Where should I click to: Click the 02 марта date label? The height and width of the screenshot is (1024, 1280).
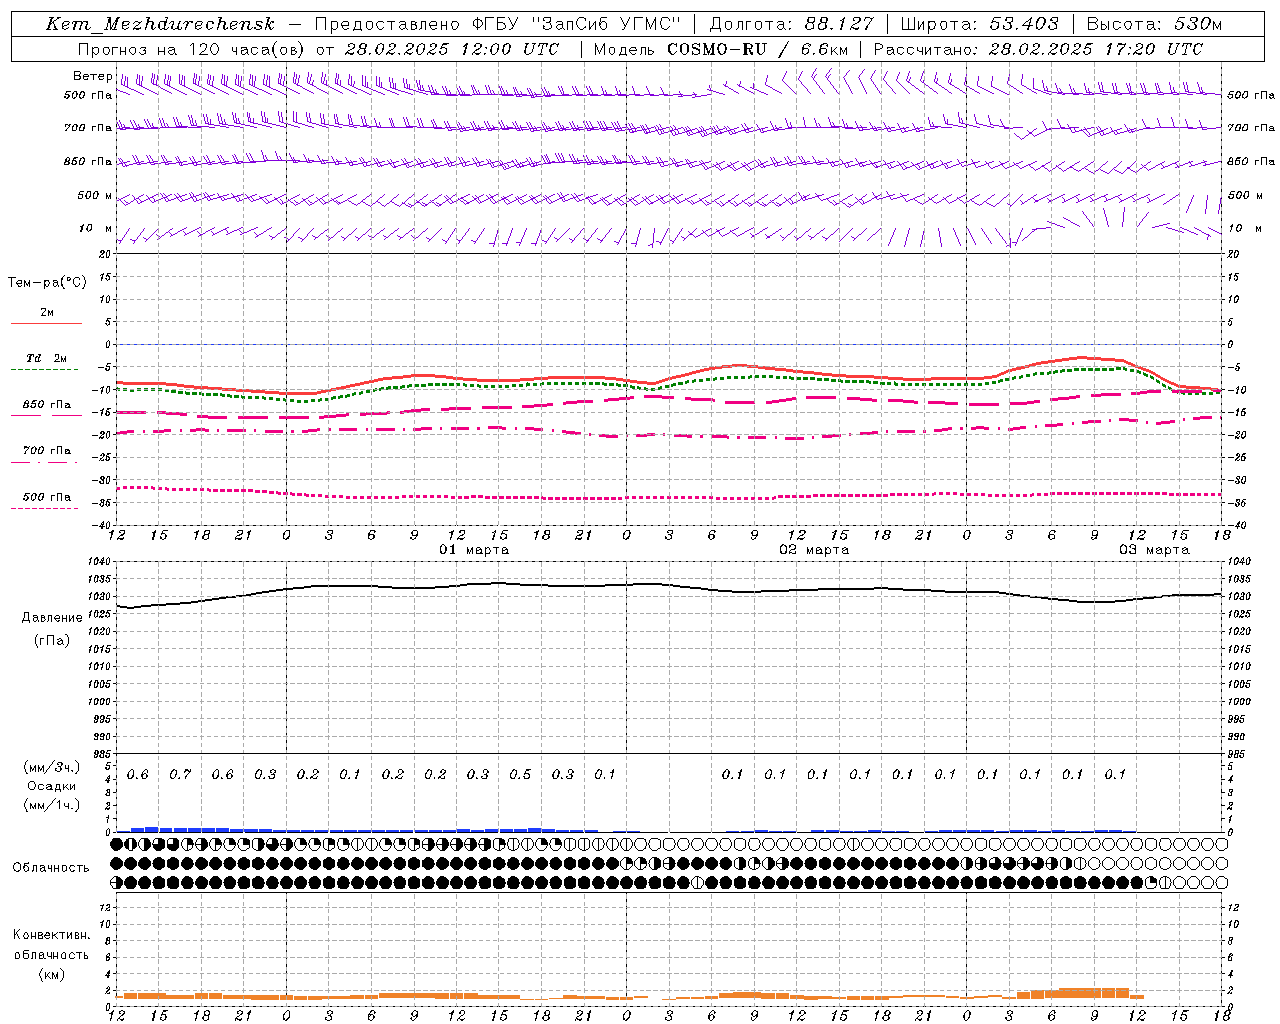coord(814,550)
